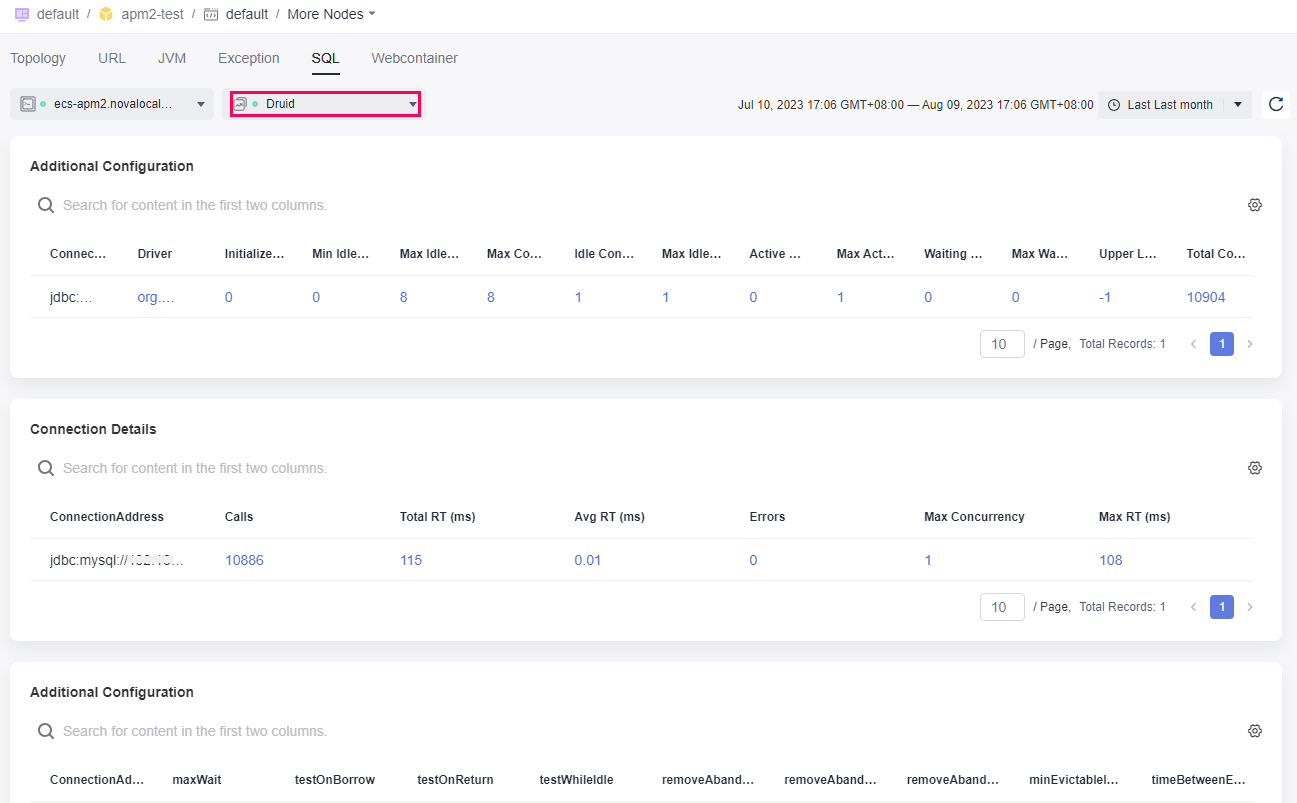Click Total Connections value 10904
The height and width of the screenshot is (803, 1297).
(x=1206, y=297)
